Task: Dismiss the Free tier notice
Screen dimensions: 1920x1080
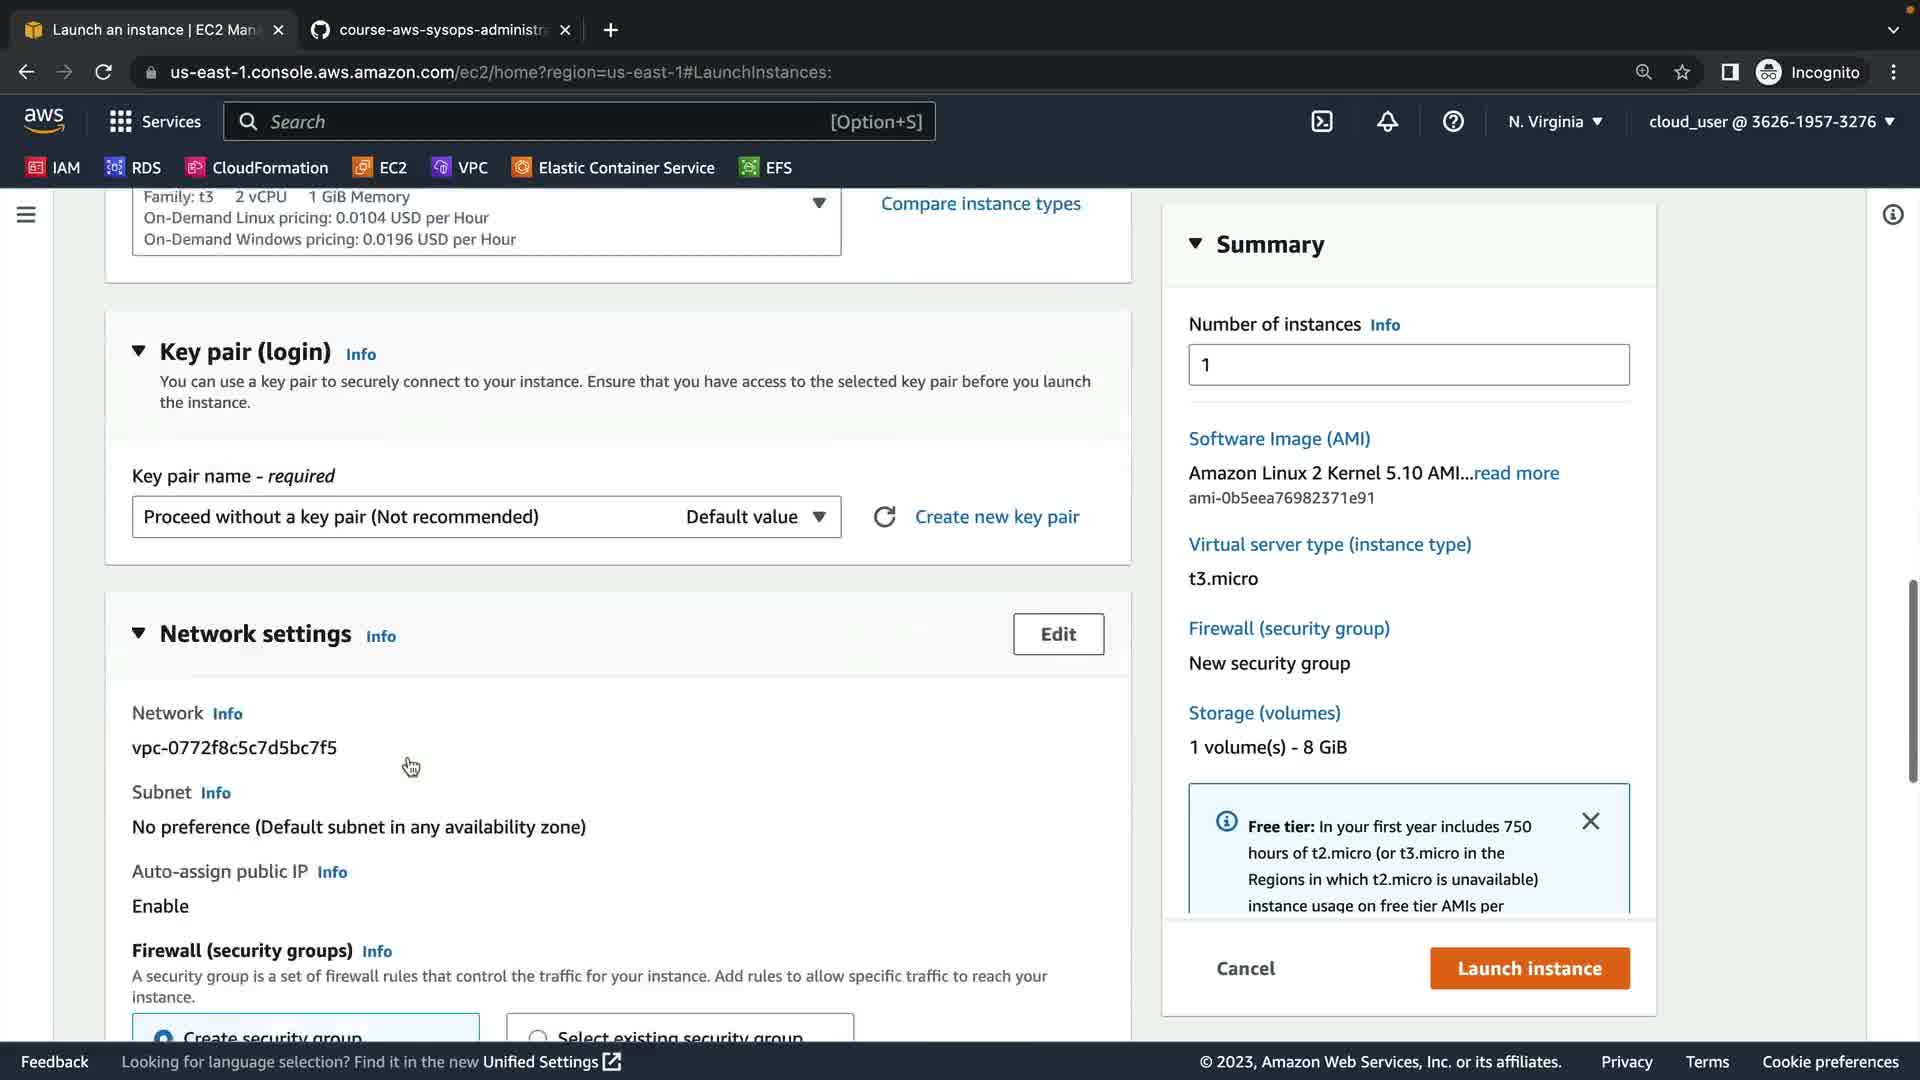Action: (x=1590, y=821)
